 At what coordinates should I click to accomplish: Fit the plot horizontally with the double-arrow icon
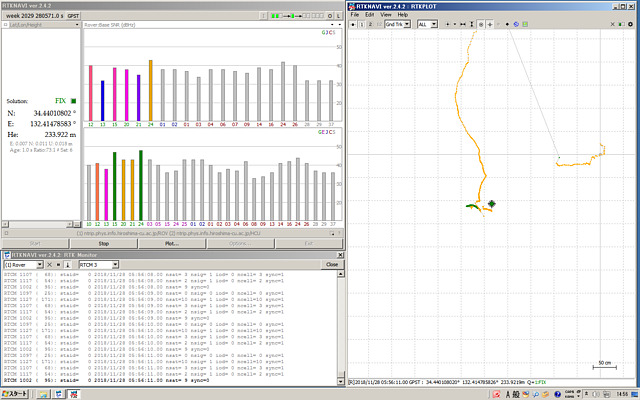click(463, 24)
